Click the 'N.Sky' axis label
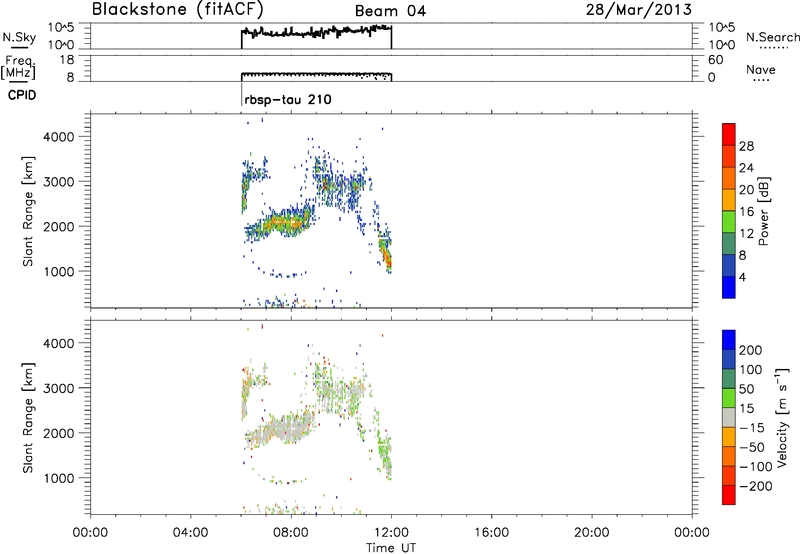The image size is (800, 554). coord(19,38)
